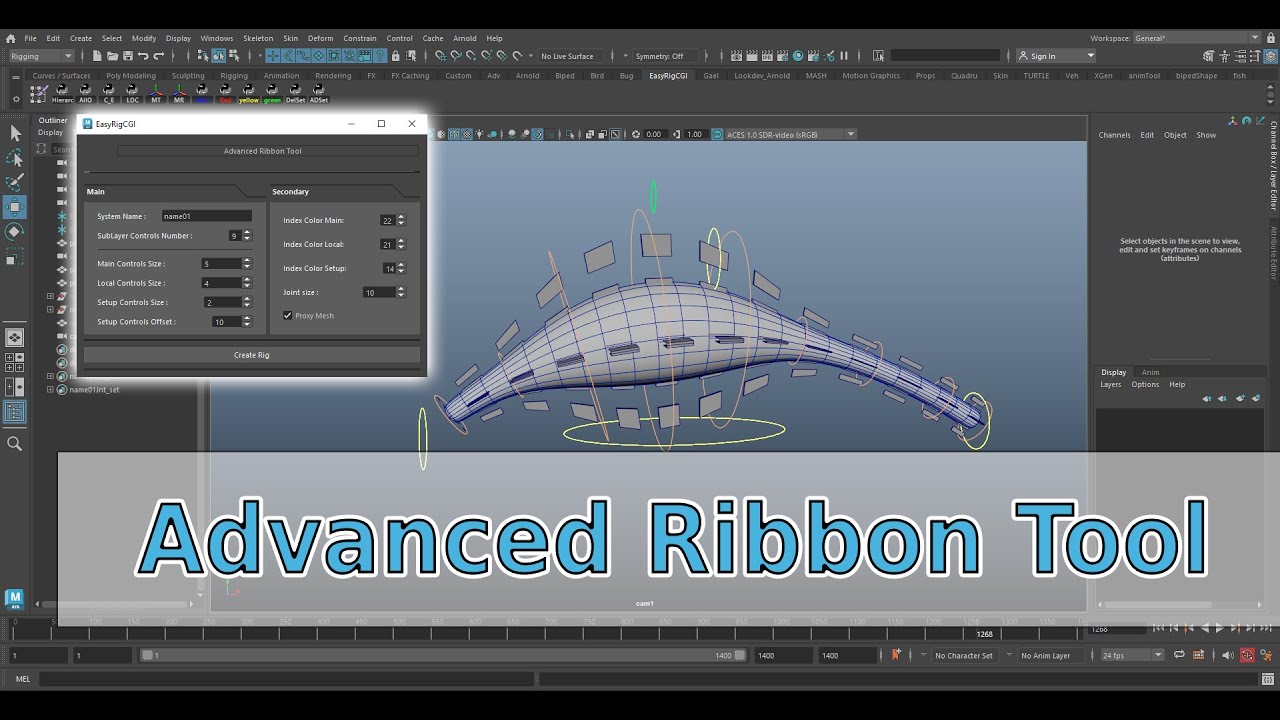Click the Save Scene floppy icon
Viewport: 1280px width, 720px height.
(128, 56)
